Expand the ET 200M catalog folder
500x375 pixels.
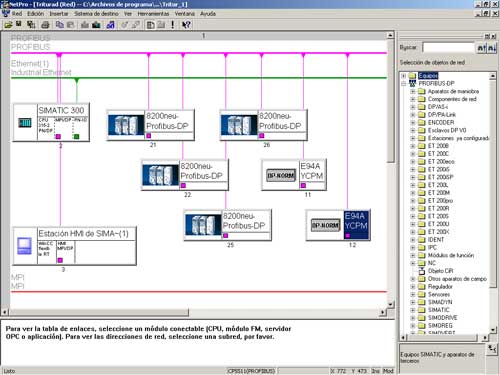click(413, 193)
